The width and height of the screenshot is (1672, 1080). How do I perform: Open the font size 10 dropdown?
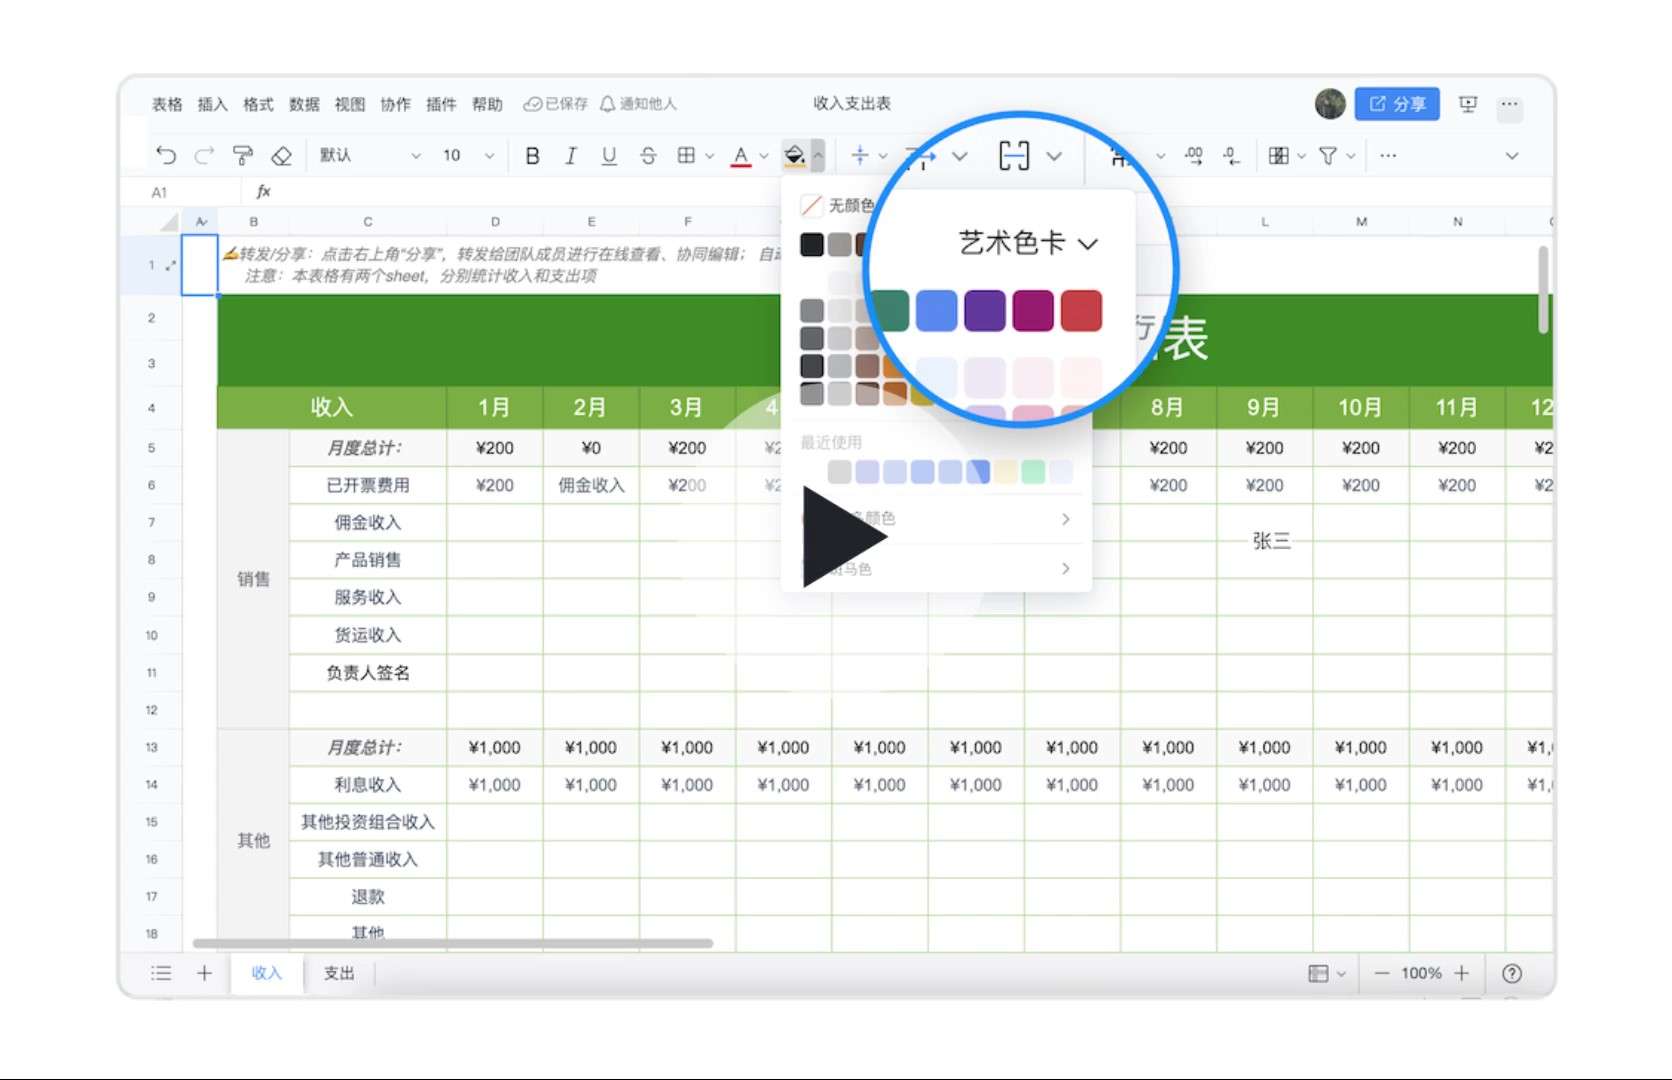pyautogui.click(x=468, y=155)
